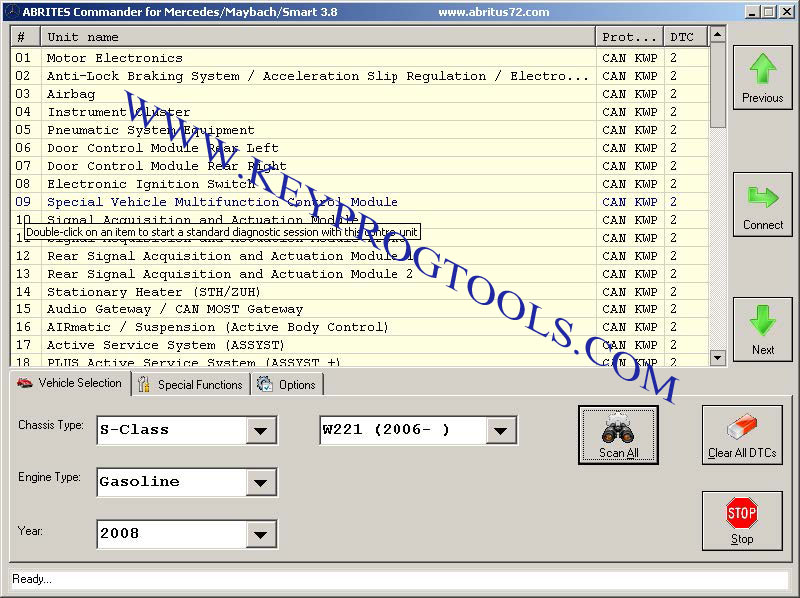Select the Vehicle Selection tab
The width and height of the screenshot is (800, 598).
[x=68, y=383]
